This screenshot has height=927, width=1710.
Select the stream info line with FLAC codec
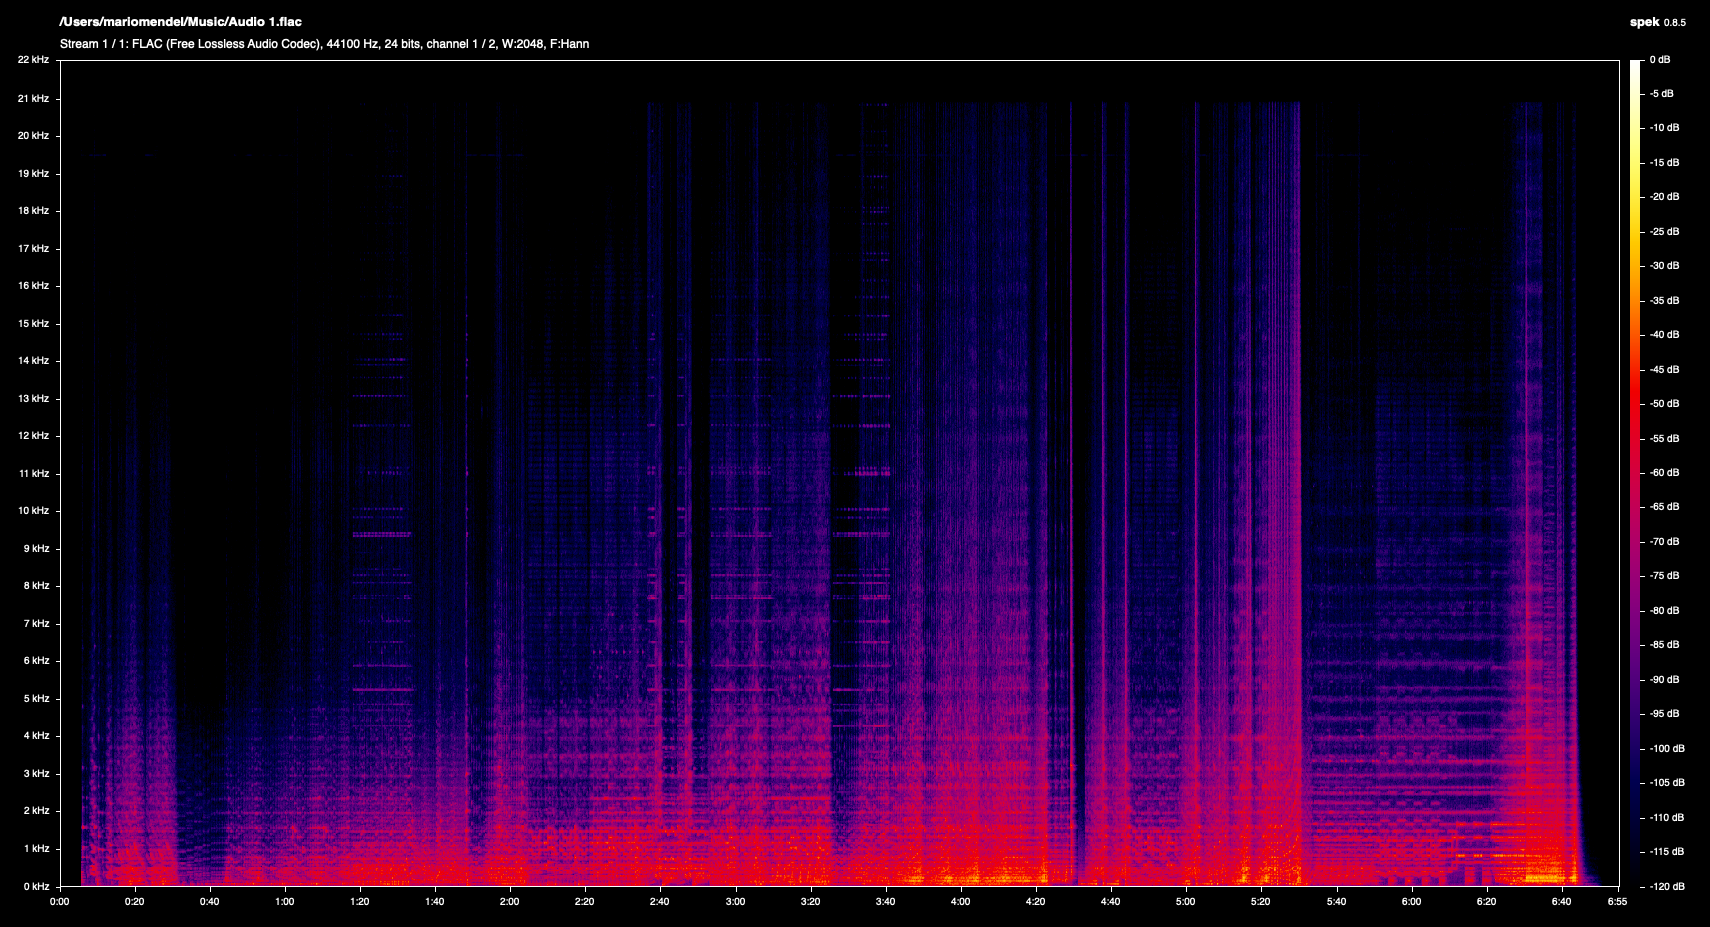(324, 44)
